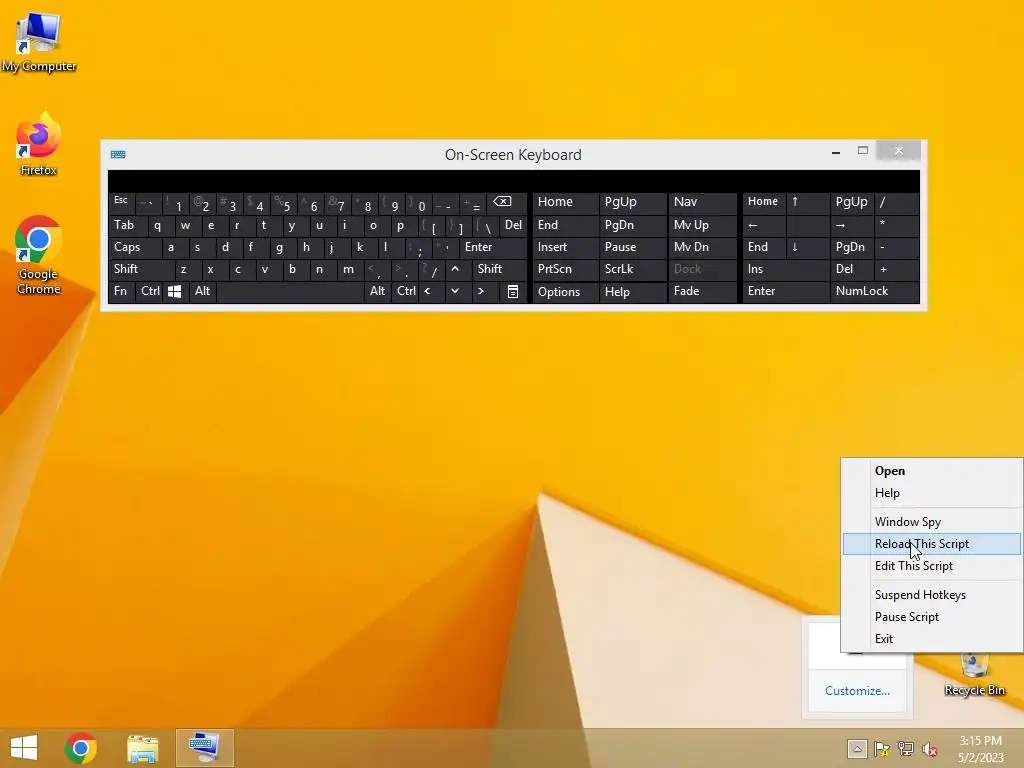1024x768 pixels.
Task: Toggle the Fn key
Action: click(x=122, y=292)
